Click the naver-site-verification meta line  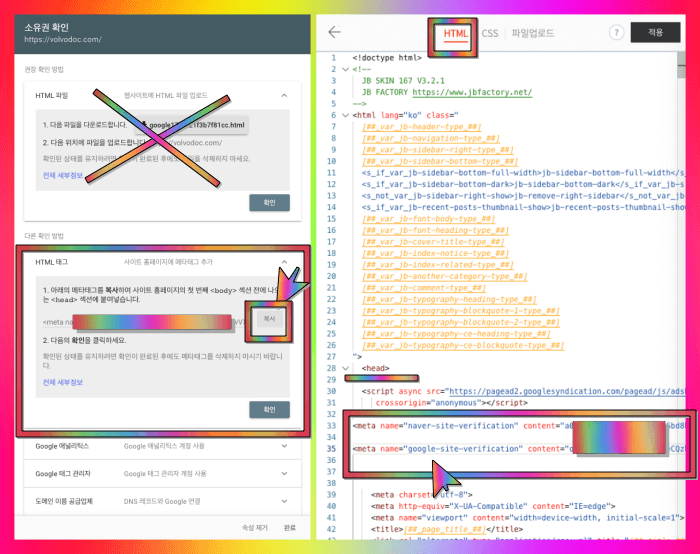pyautogui.click(x=519, y=426)
